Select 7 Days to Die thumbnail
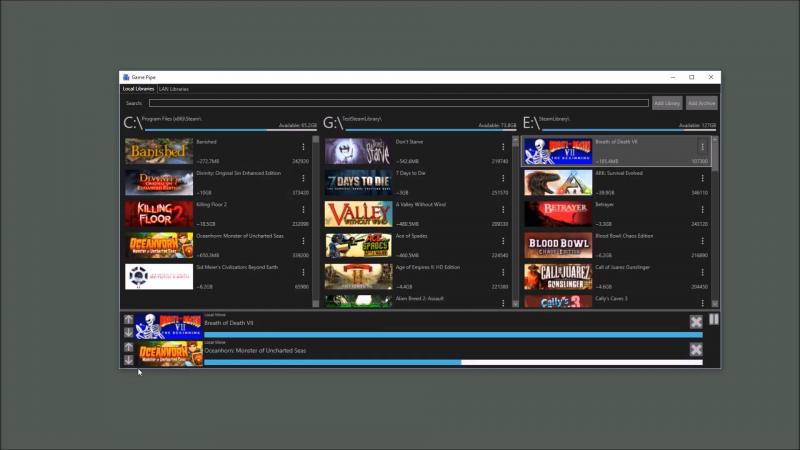Screen dimensions: 800x450 359,183
